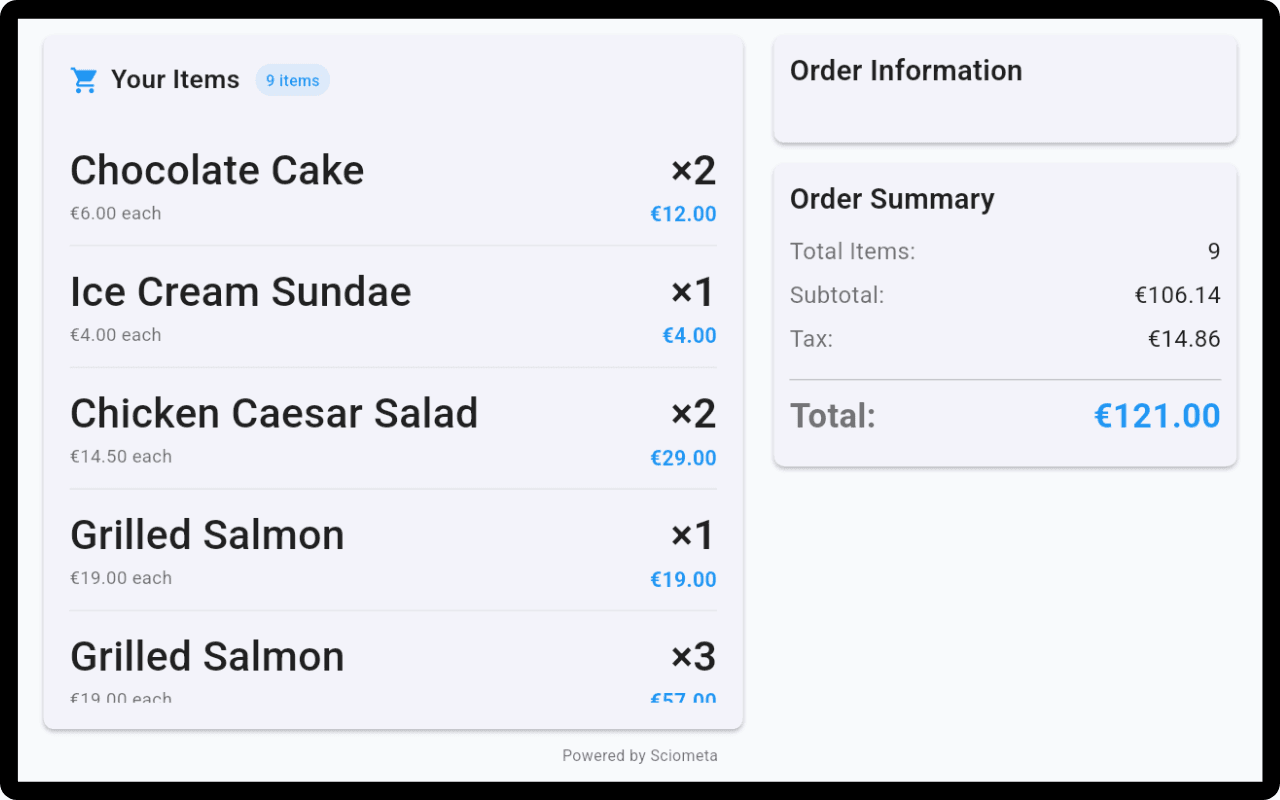Click the €4.00 Ice Cream Sundae price

(689, 335)
